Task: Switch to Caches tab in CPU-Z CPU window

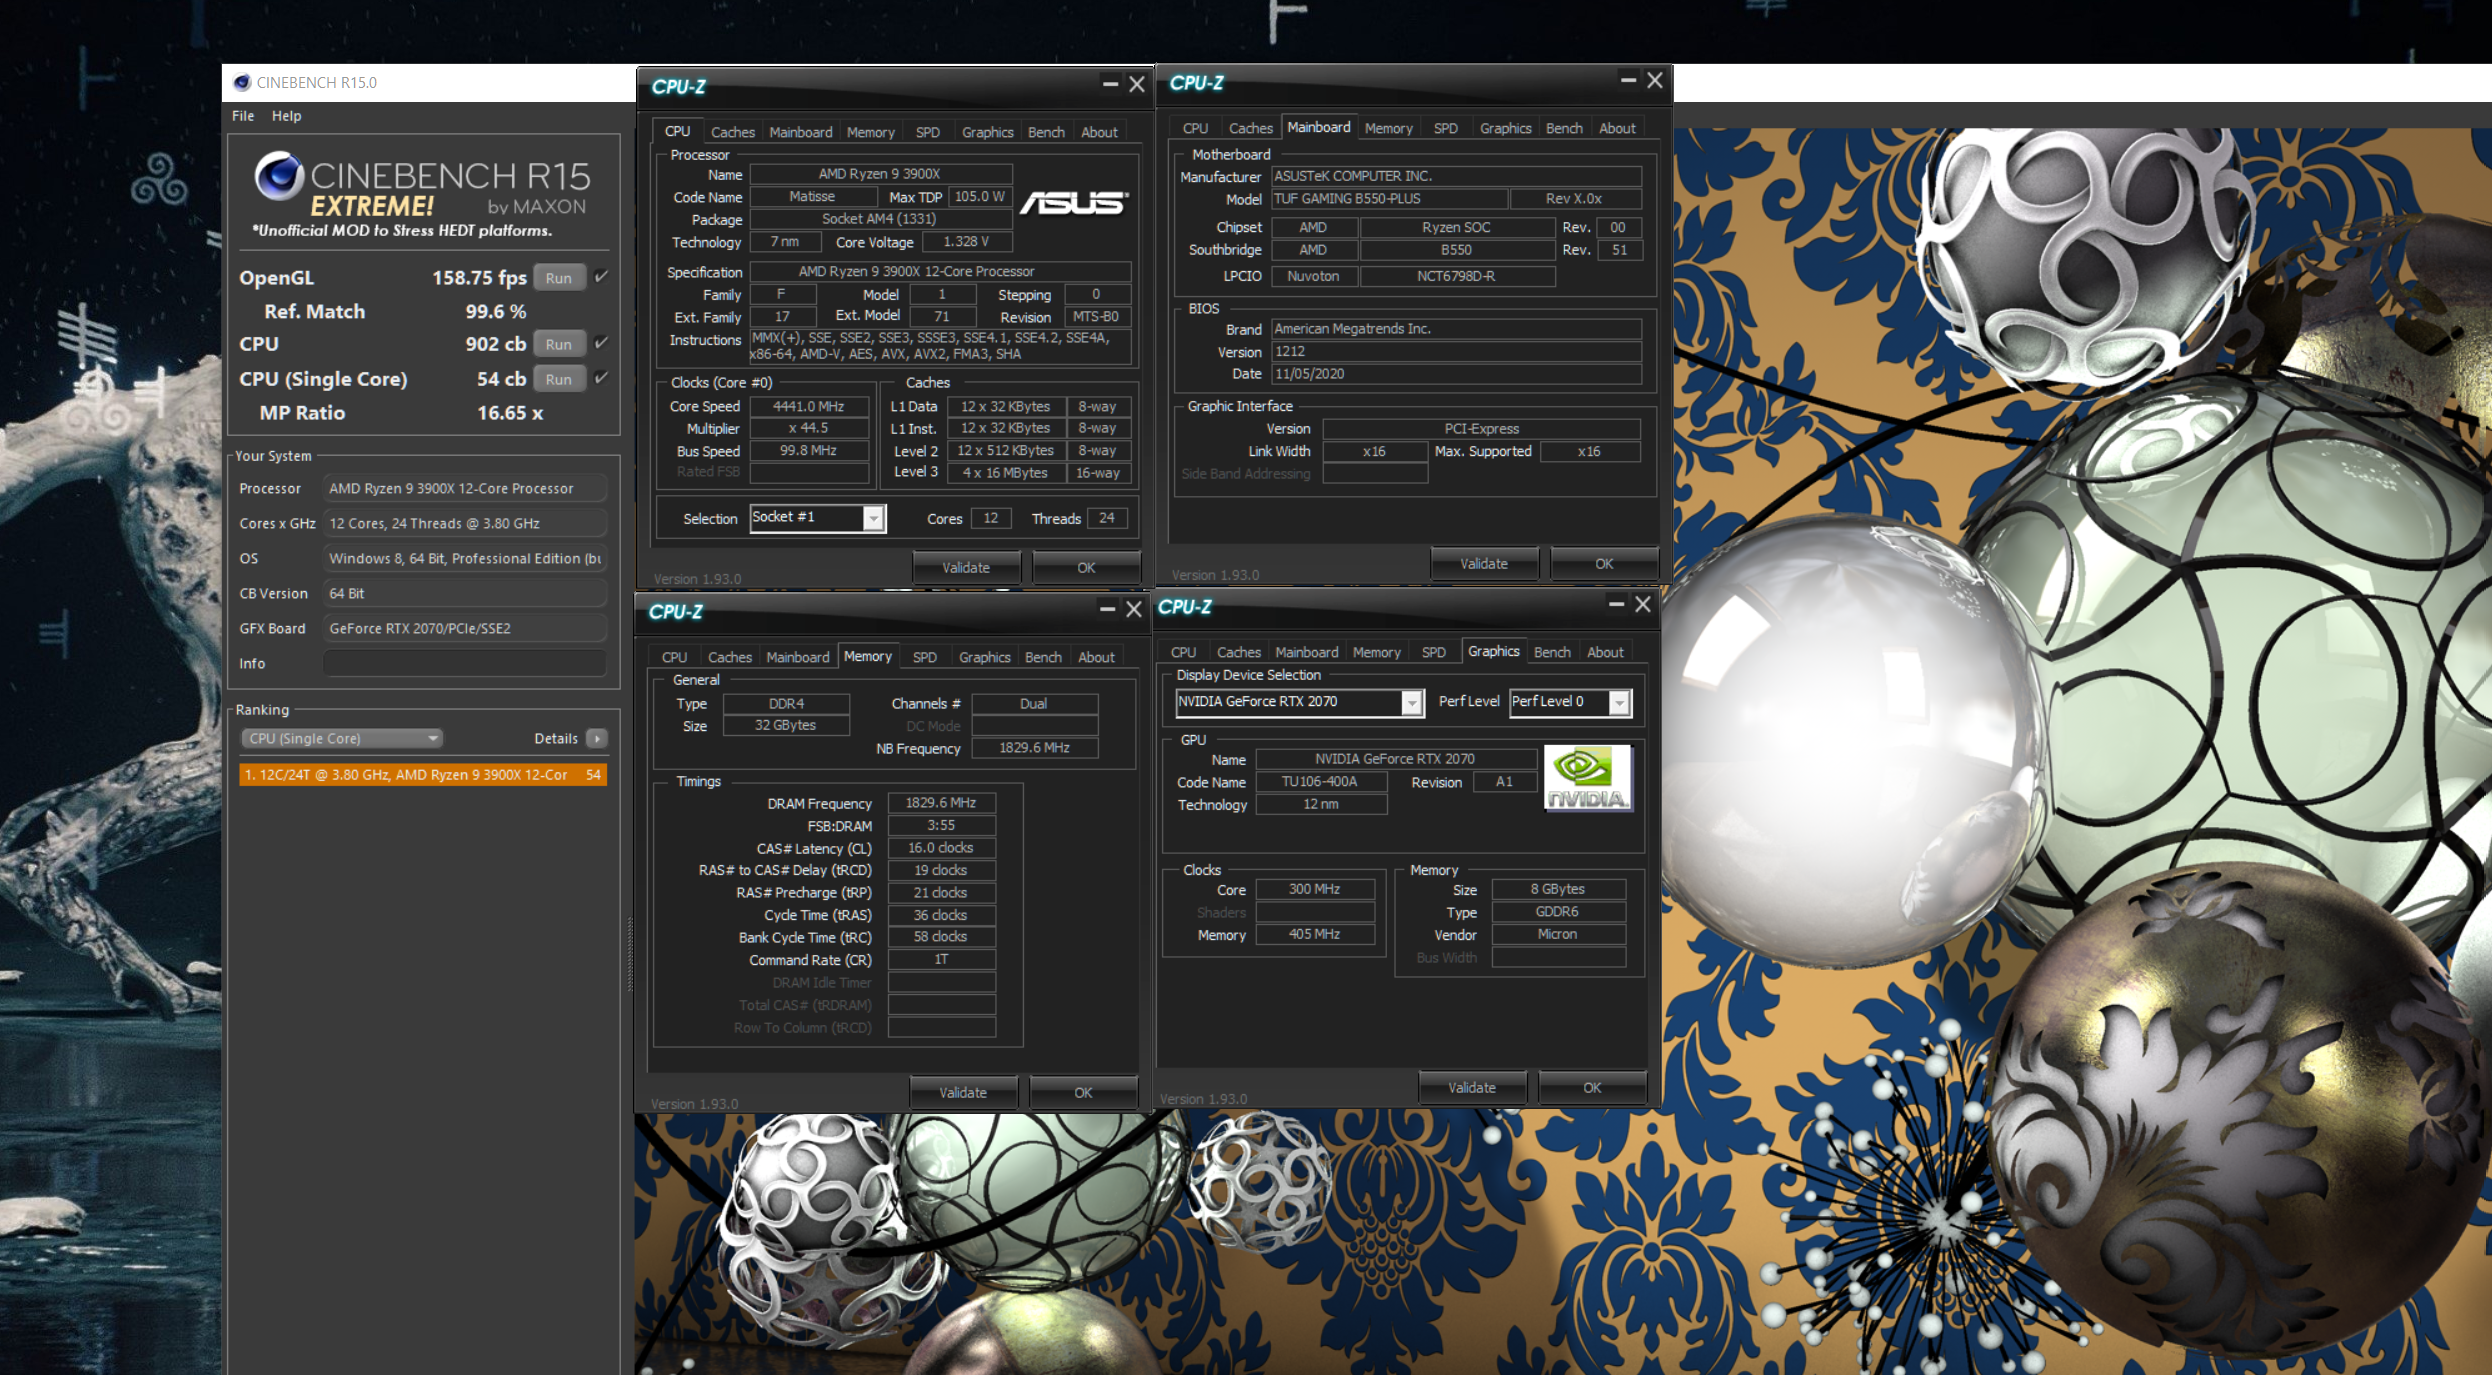Action: pyautogui.click(x=732, y=132)
